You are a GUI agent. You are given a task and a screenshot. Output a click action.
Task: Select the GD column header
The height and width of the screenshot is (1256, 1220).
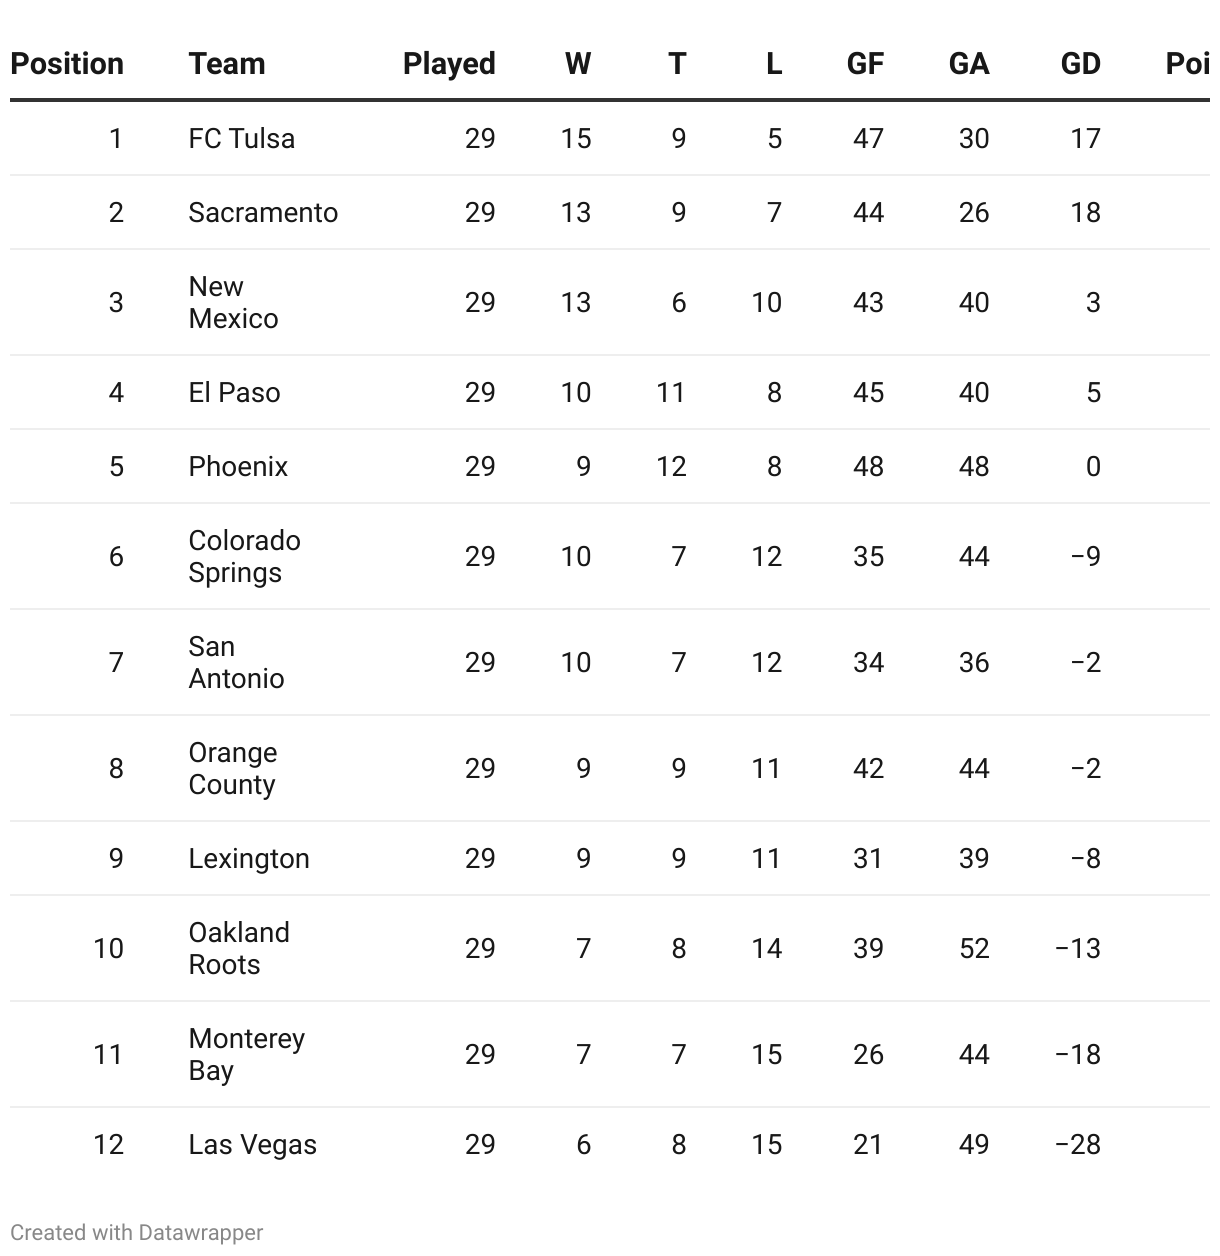[1080, 64]
